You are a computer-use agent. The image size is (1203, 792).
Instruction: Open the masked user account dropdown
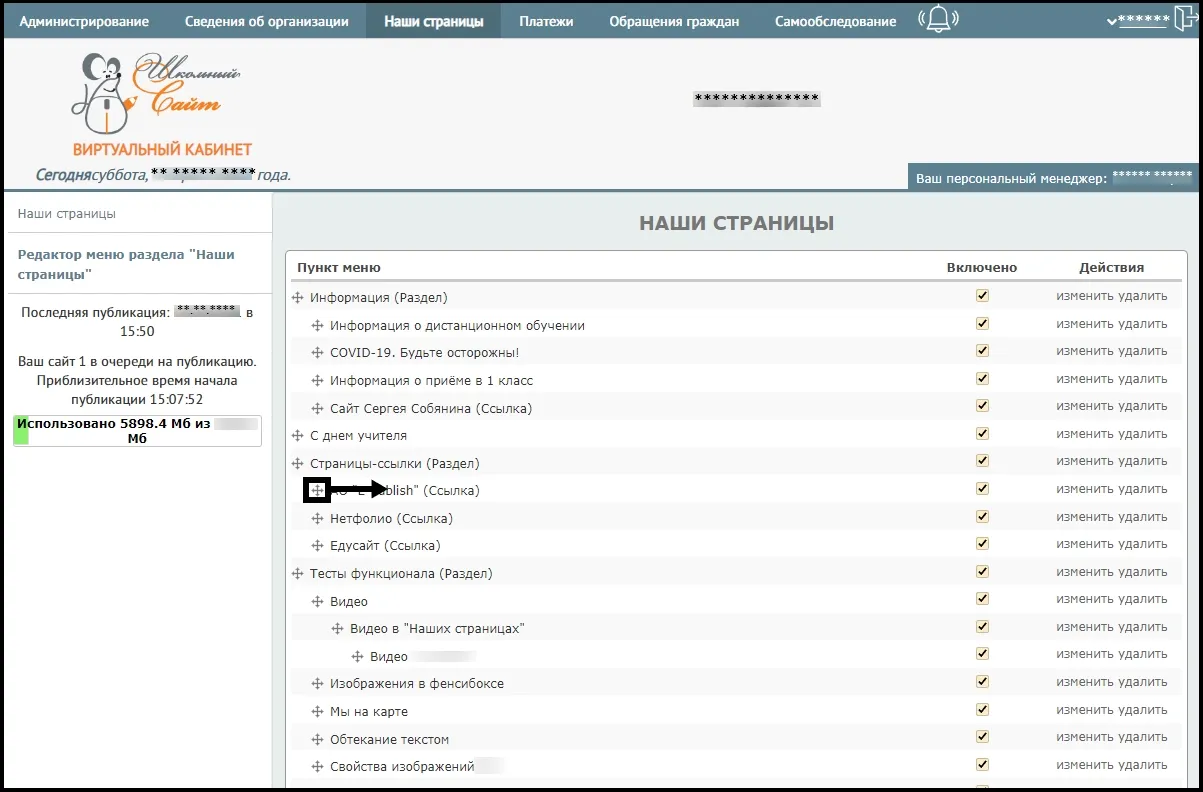pos(1138,21)
